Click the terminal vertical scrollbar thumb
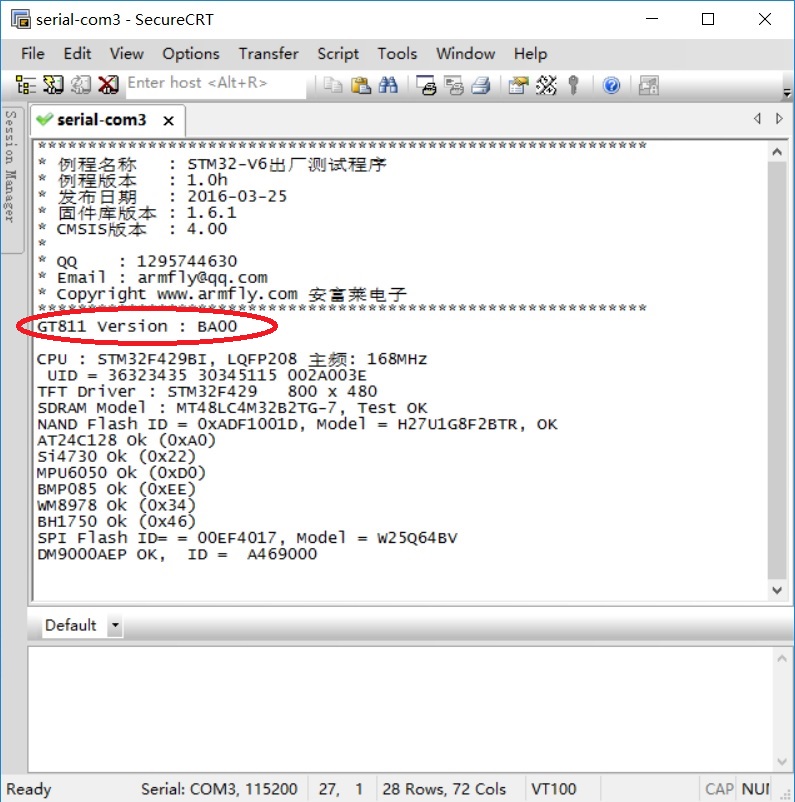795x802 pixels. click(x=777, y=371)
